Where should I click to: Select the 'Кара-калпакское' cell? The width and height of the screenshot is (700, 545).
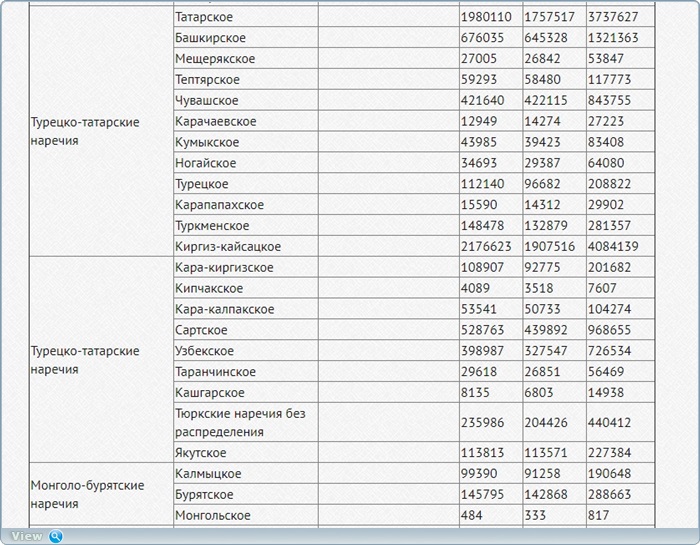click(x=246, y=309)
